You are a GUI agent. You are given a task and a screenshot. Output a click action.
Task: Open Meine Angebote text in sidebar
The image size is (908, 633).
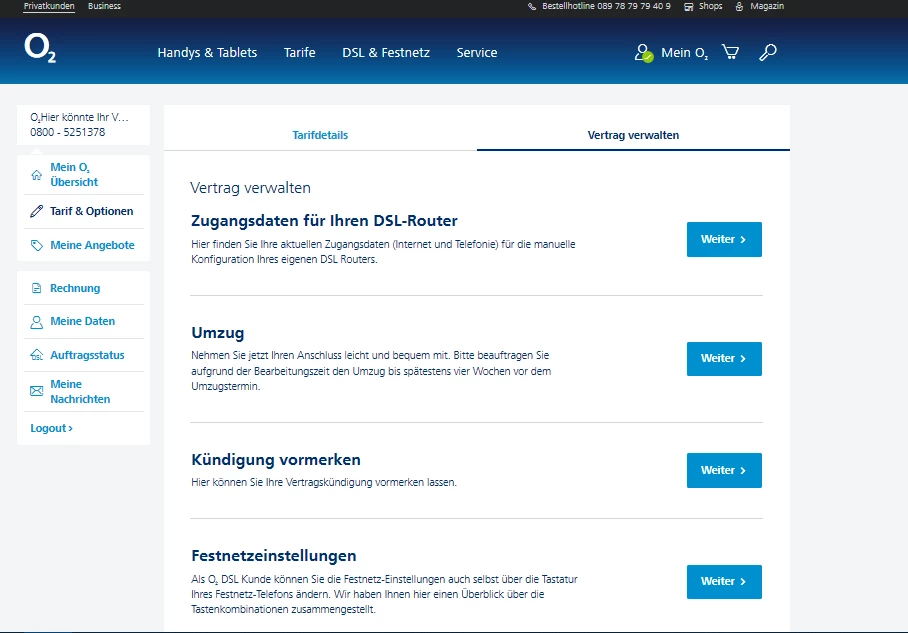[x=92, y=246]
